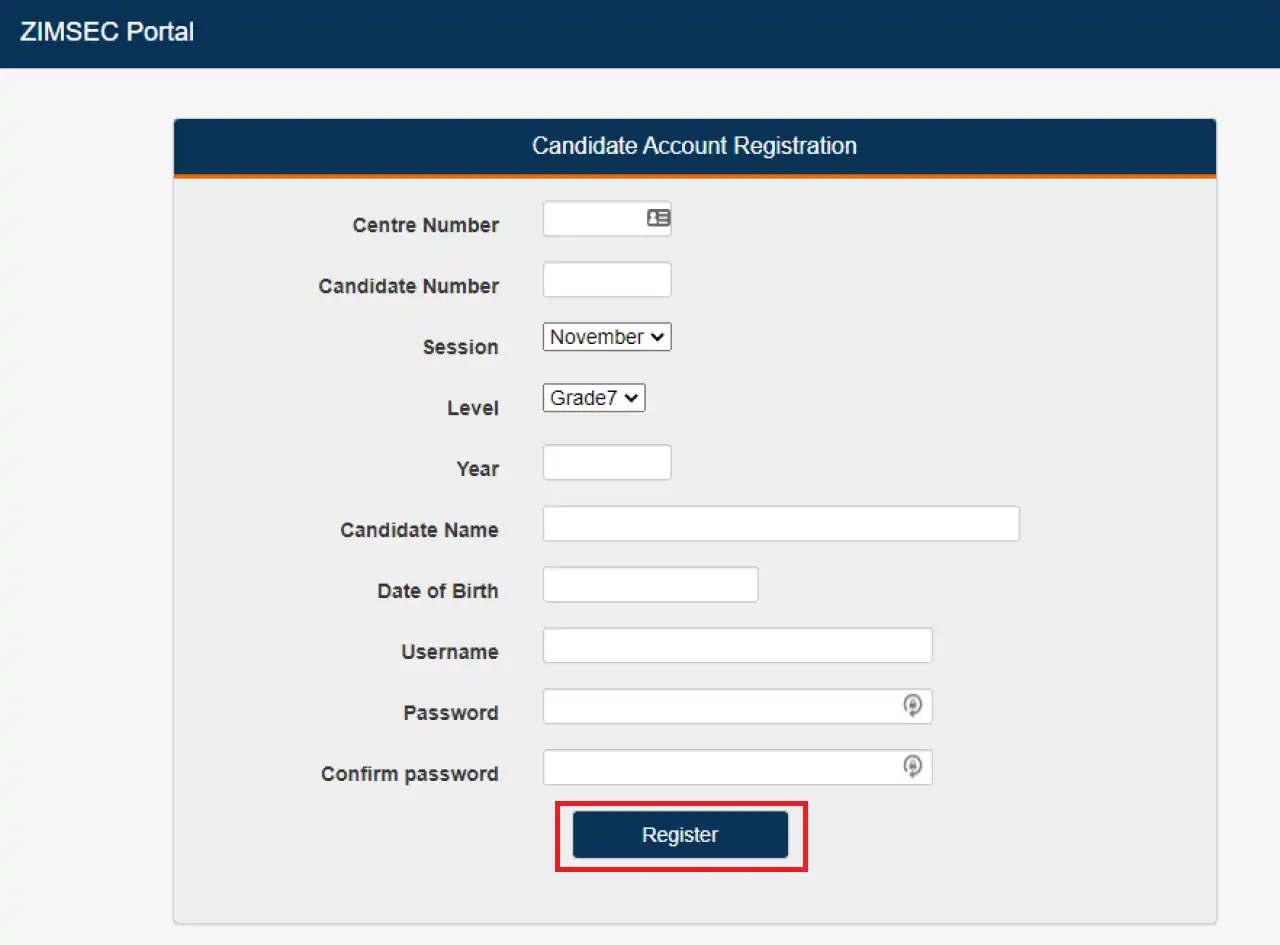Click the Candidate Account Registration header
This screenshot has width=1280, height=945.
click(694, 146)
